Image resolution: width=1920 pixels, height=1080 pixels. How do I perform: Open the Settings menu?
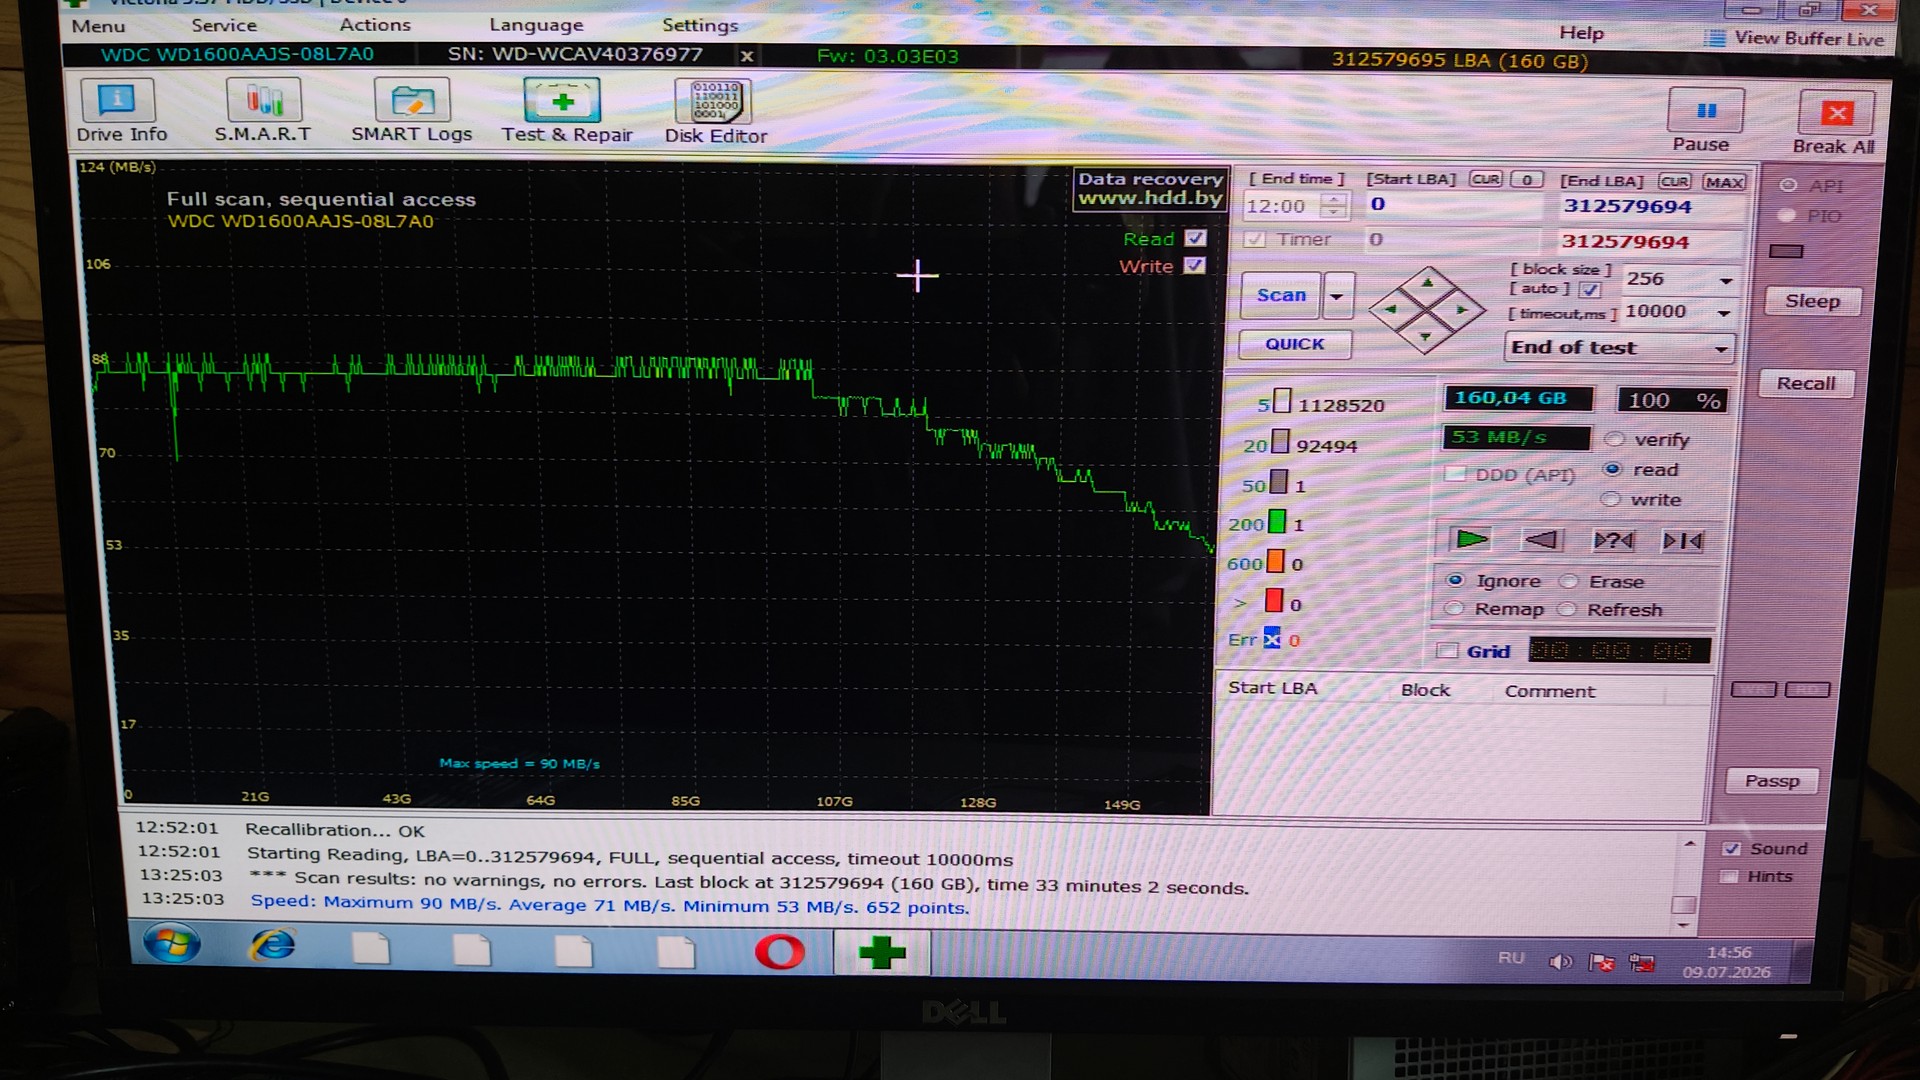tap(700, 25)
